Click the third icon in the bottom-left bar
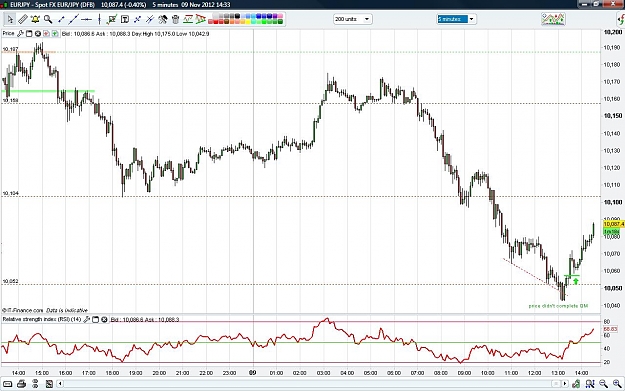The image size is (625, 391). 35,384
